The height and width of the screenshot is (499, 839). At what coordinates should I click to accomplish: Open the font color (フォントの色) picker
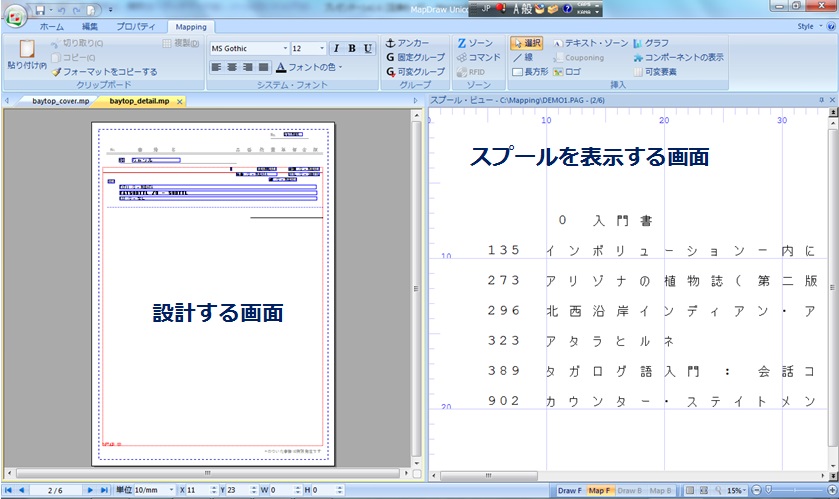(x=309, y=67)
